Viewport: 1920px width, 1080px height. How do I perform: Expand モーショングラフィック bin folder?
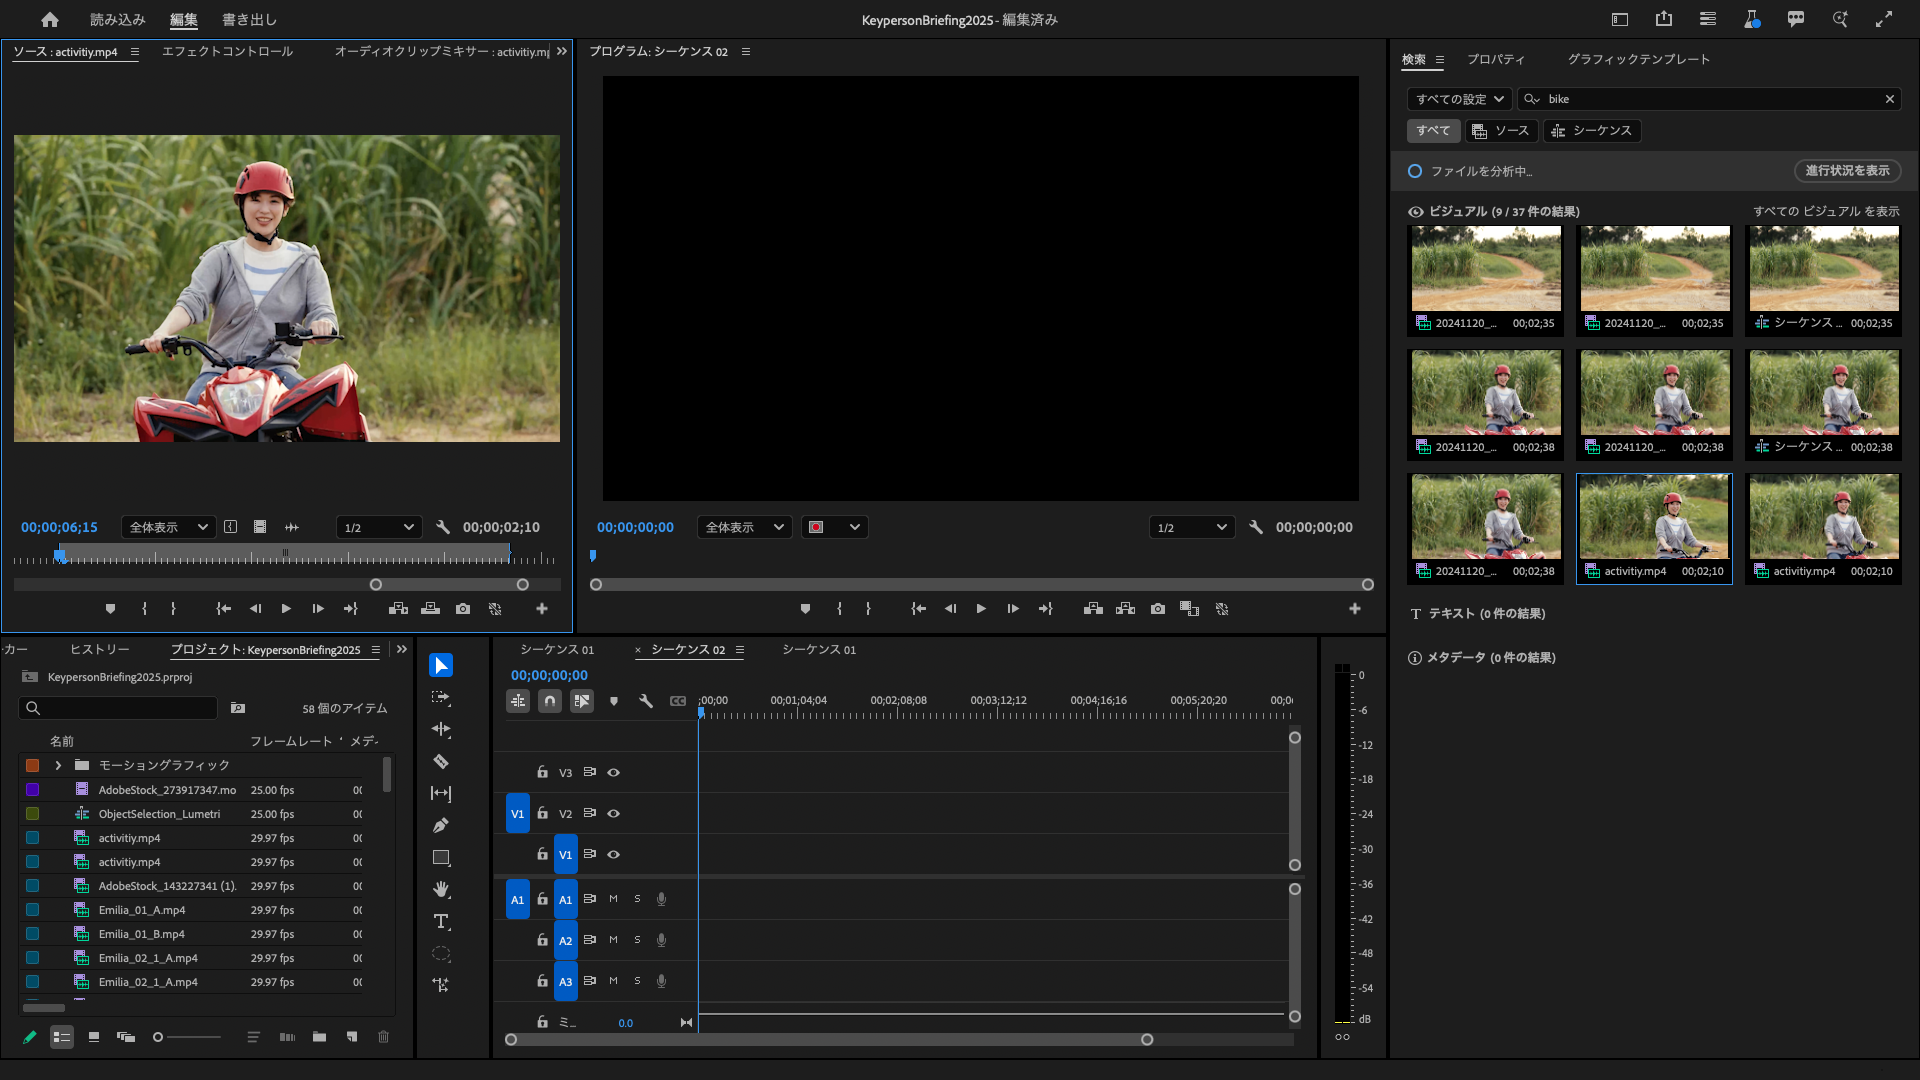(x=58, y=765)
